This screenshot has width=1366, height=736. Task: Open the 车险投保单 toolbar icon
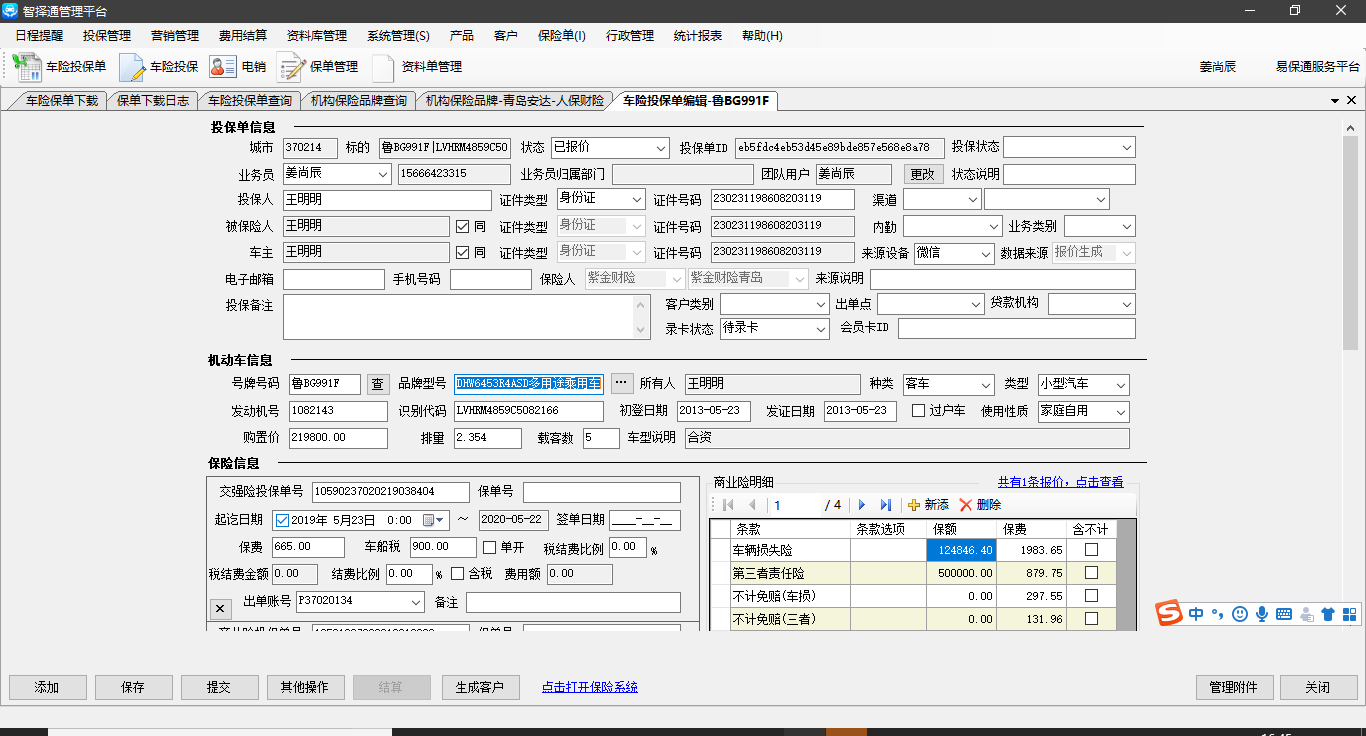click(x=28, y=67)
